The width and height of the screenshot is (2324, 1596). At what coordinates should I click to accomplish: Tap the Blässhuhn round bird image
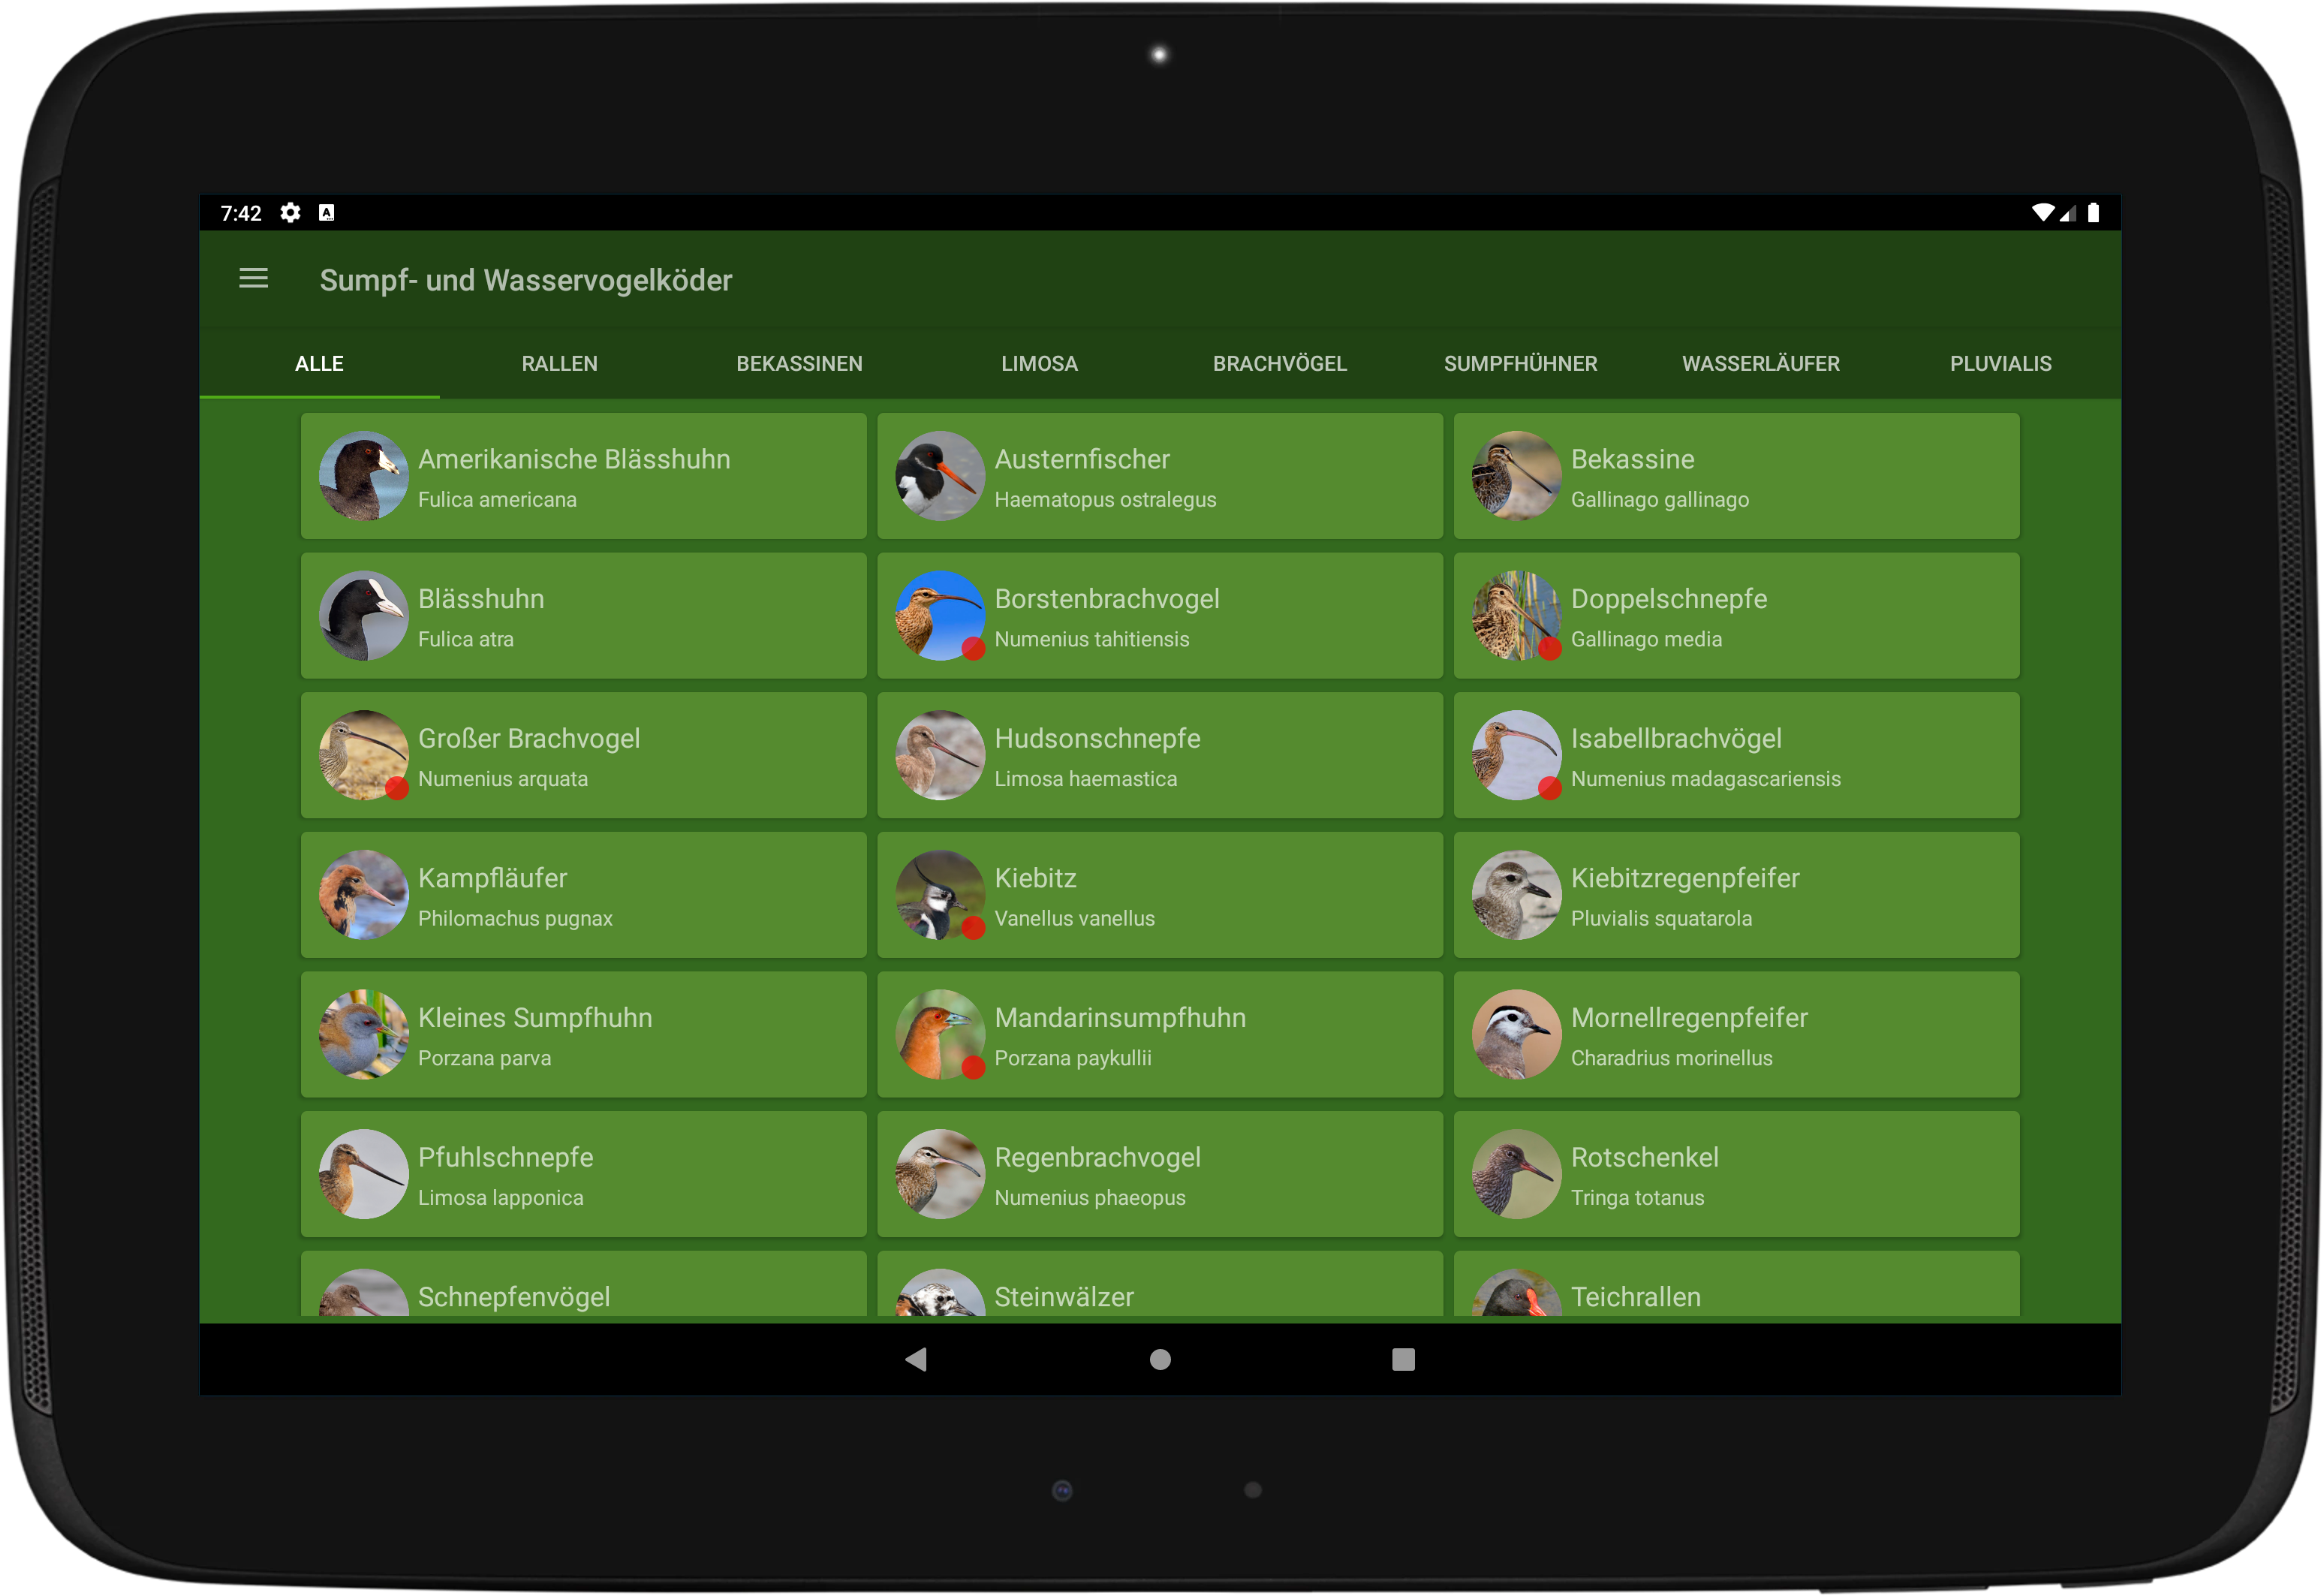click(364, 616)
